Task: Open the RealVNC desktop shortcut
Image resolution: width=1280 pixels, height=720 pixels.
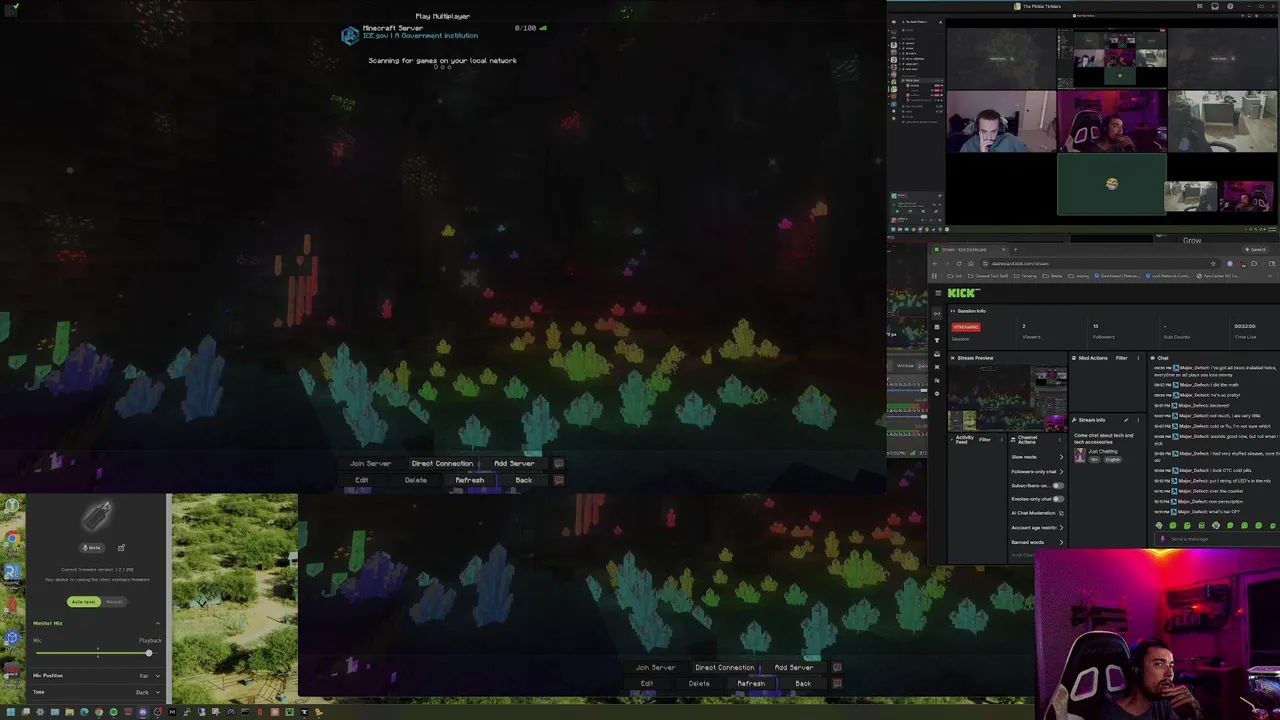Action: coord(12,574)
